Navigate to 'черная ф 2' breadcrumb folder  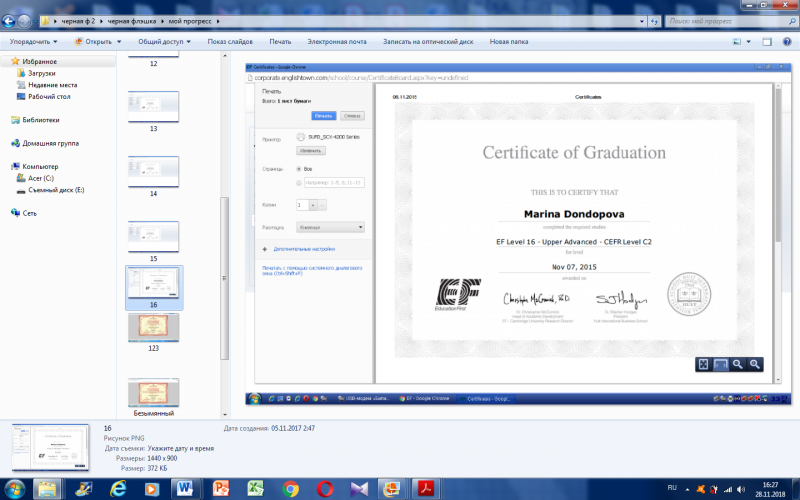pyautogui.click(x=78, y=21)
